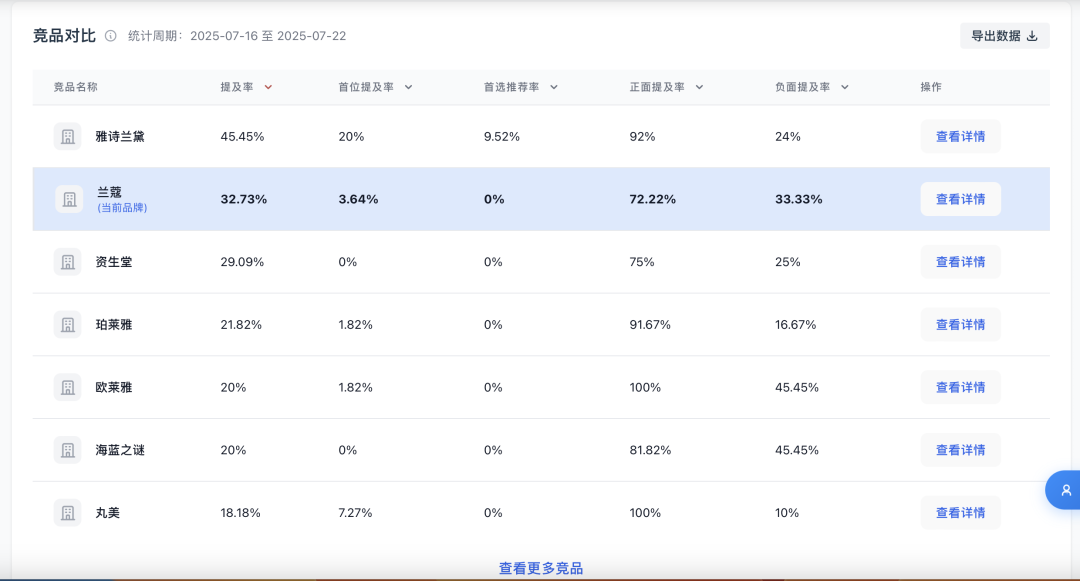Click the 竞品对比 section title
Screen dimensions: 1080x581
tap(64, 36)
